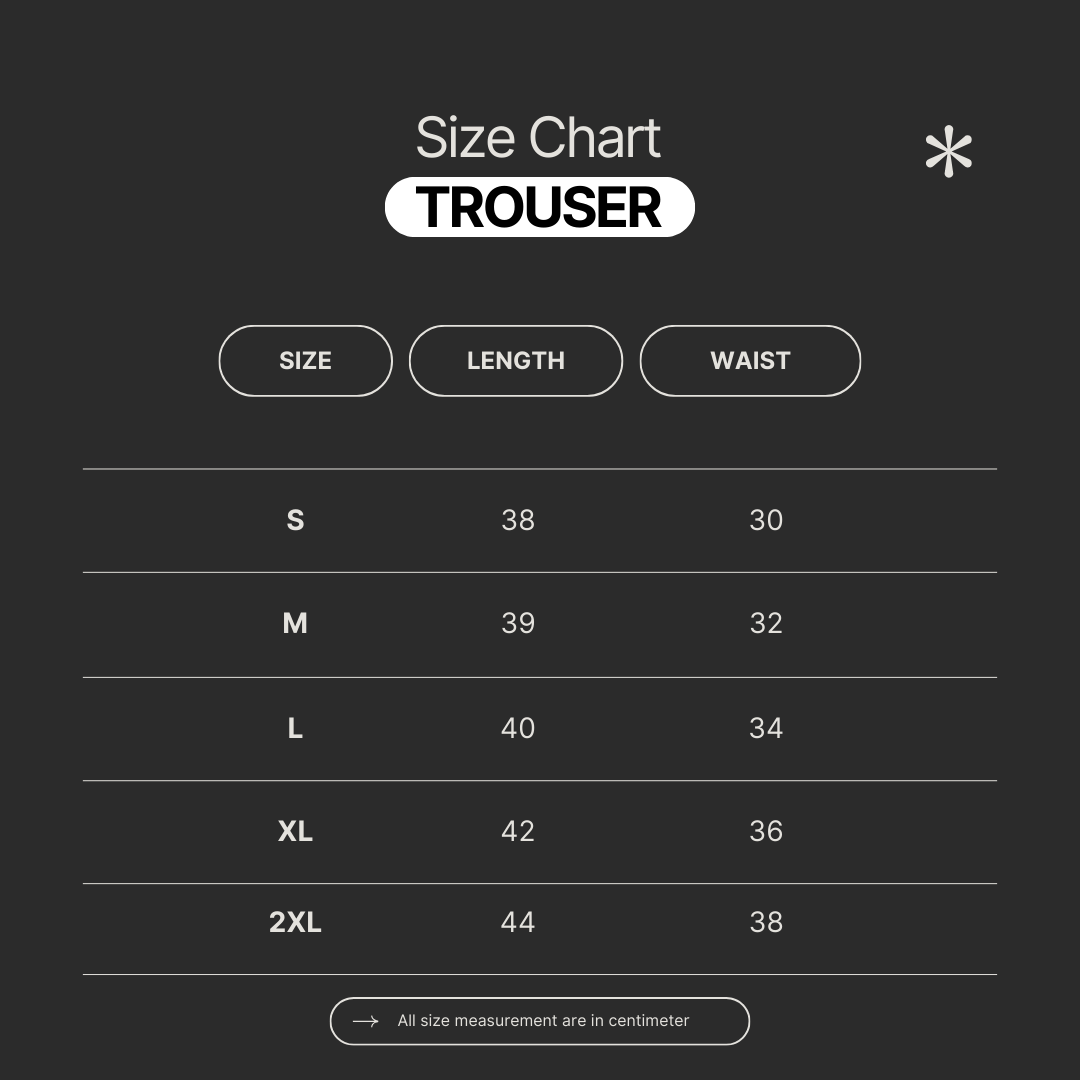Screen dimensions: 1080x1080
Task: Select the M size row label
Action: 295,624
